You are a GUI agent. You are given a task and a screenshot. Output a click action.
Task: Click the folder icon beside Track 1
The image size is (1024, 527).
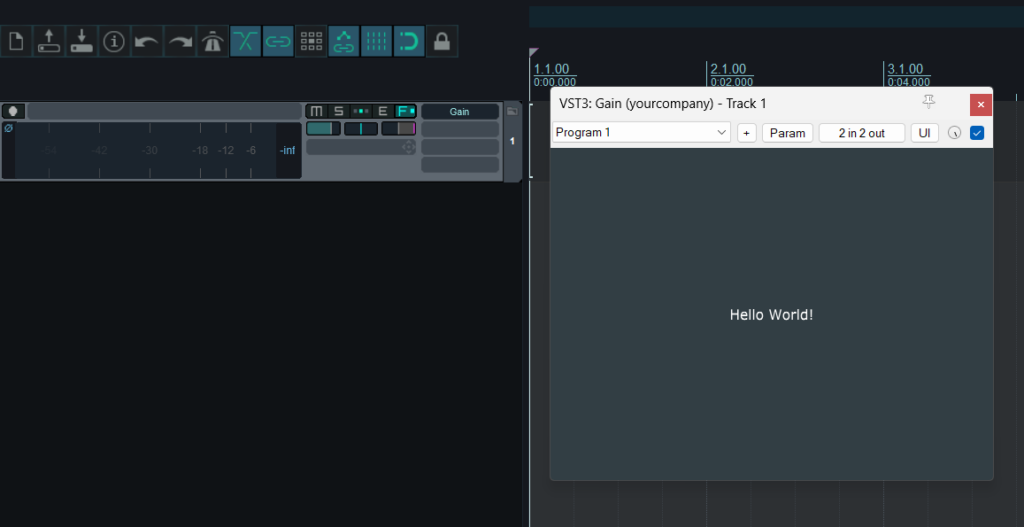512,111
